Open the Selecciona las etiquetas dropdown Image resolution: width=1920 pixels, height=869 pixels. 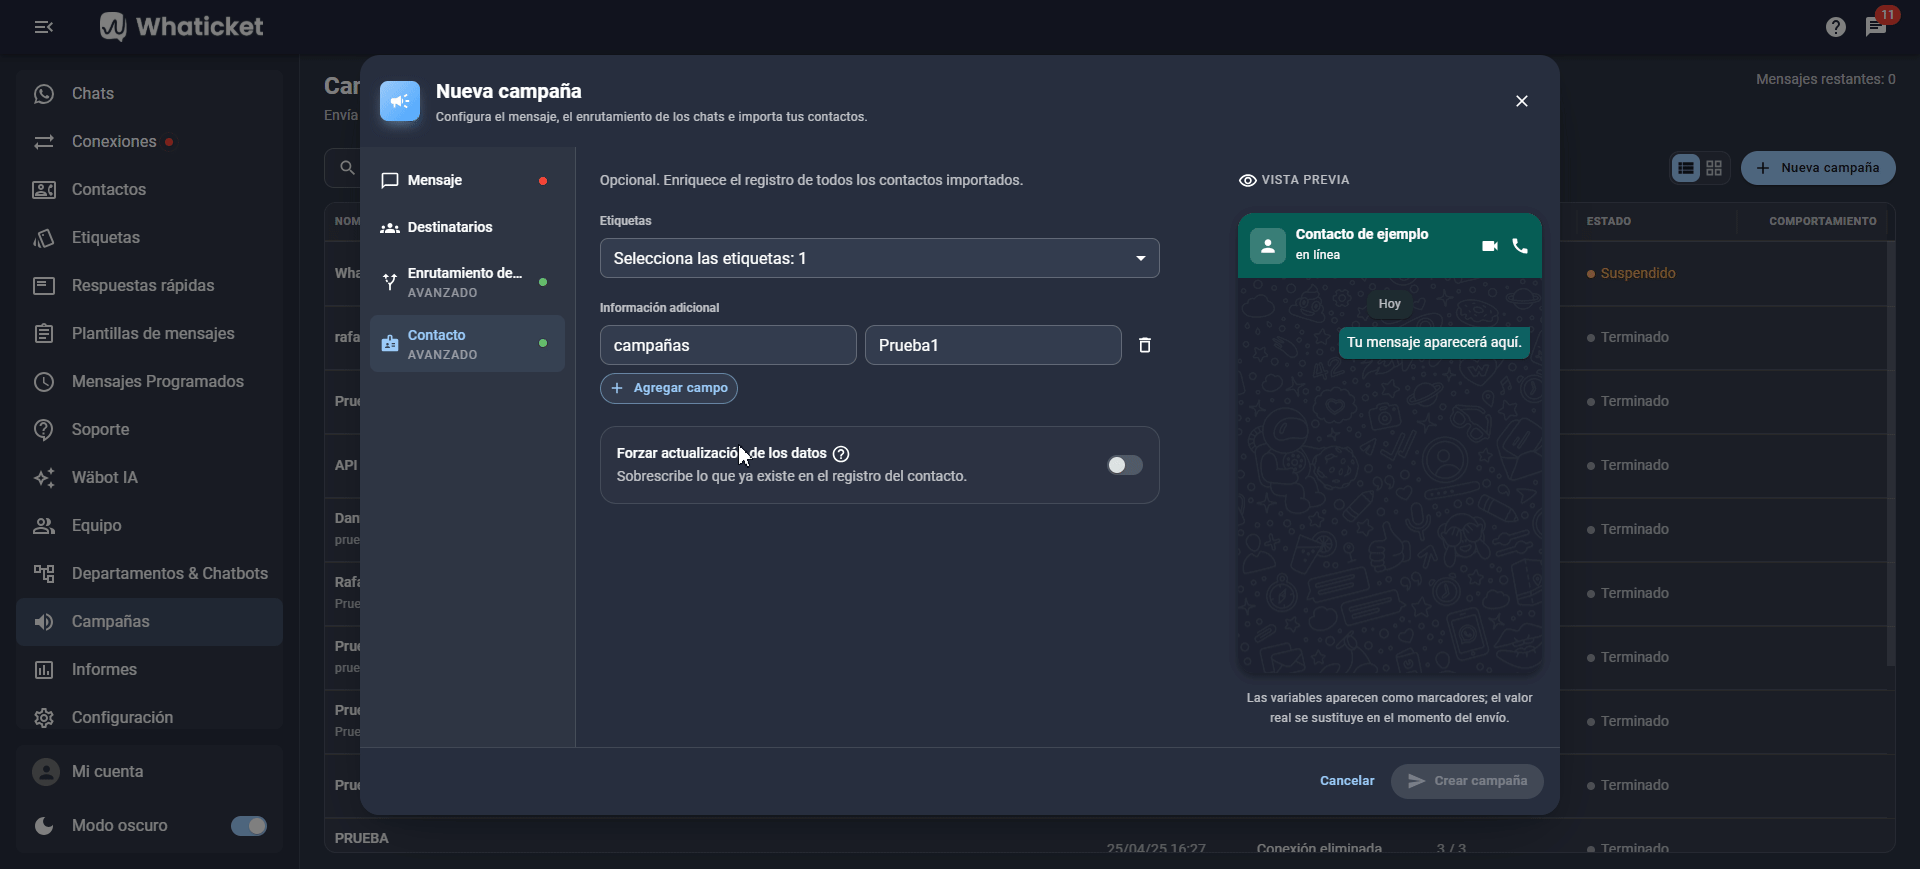click(x=880, y=258)
